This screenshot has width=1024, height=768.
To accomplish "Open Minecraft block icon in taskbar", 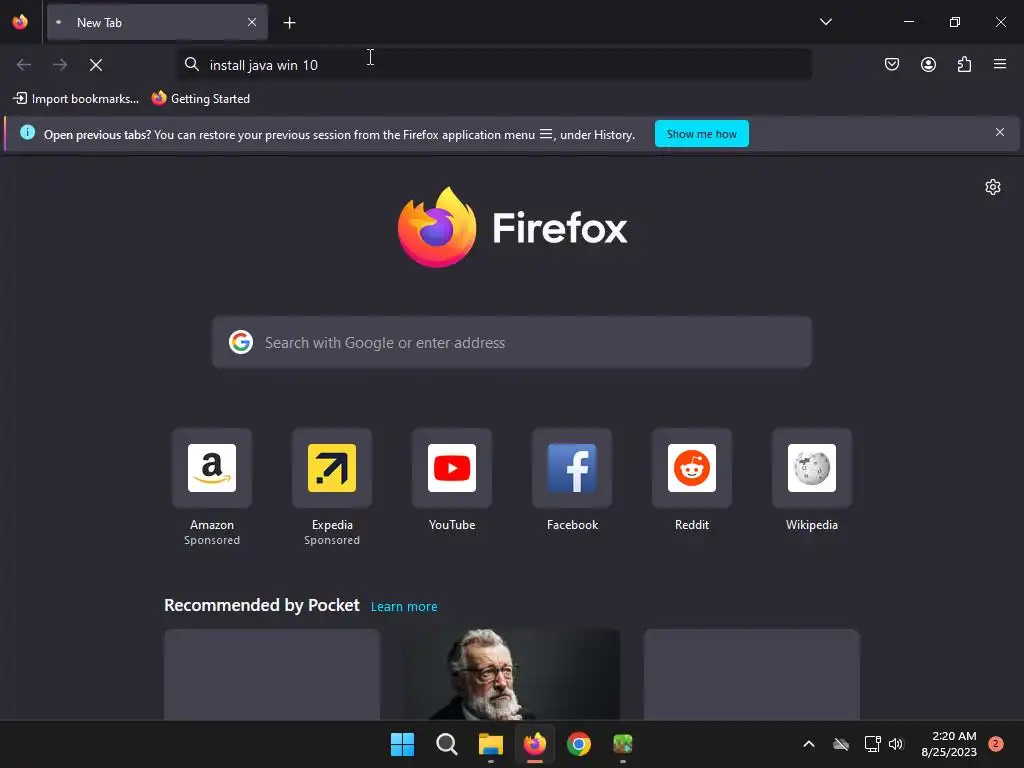I will 623,744.
